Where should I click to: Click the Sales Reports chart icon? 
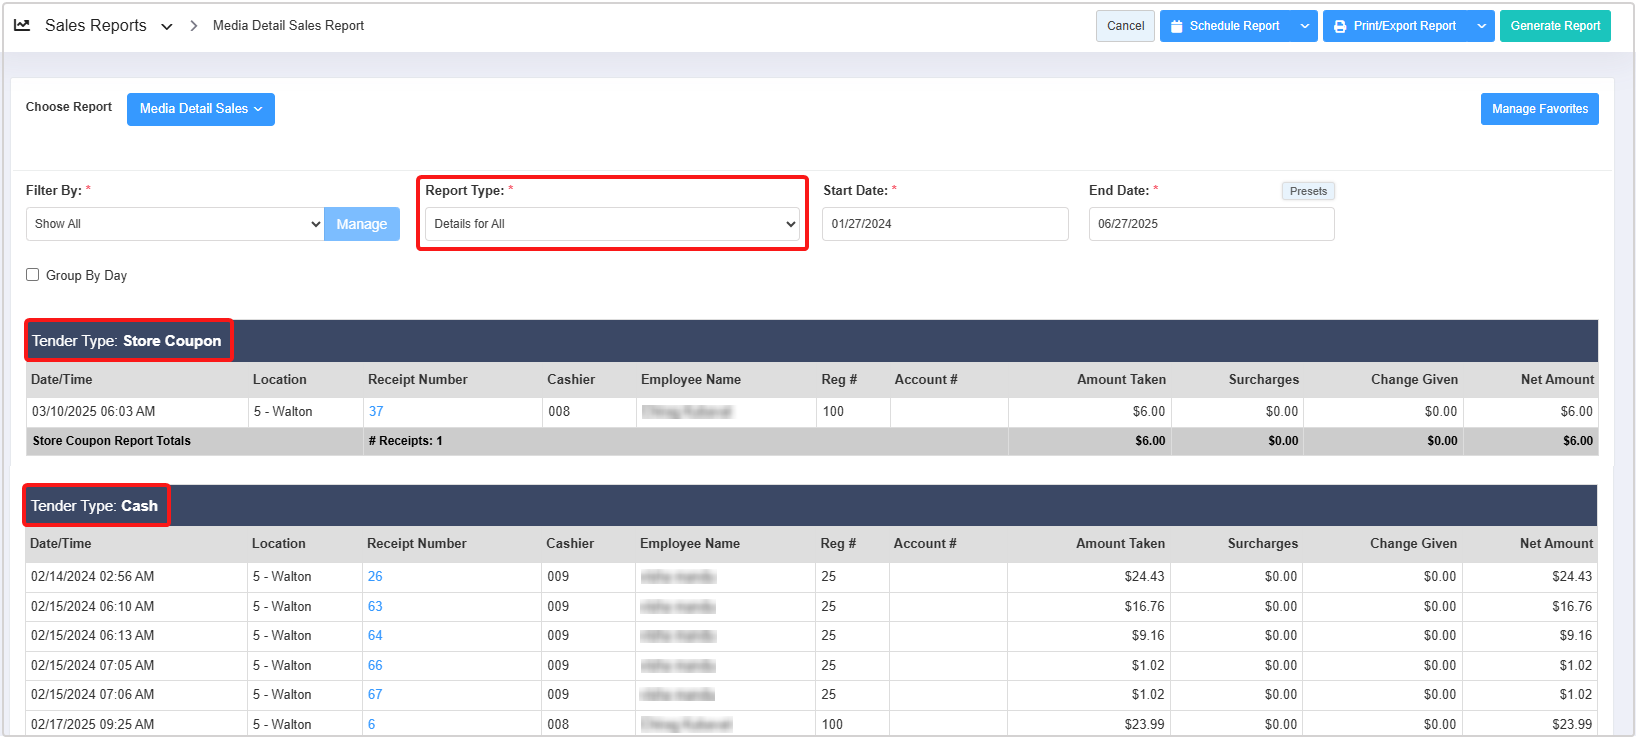[22, 25]
